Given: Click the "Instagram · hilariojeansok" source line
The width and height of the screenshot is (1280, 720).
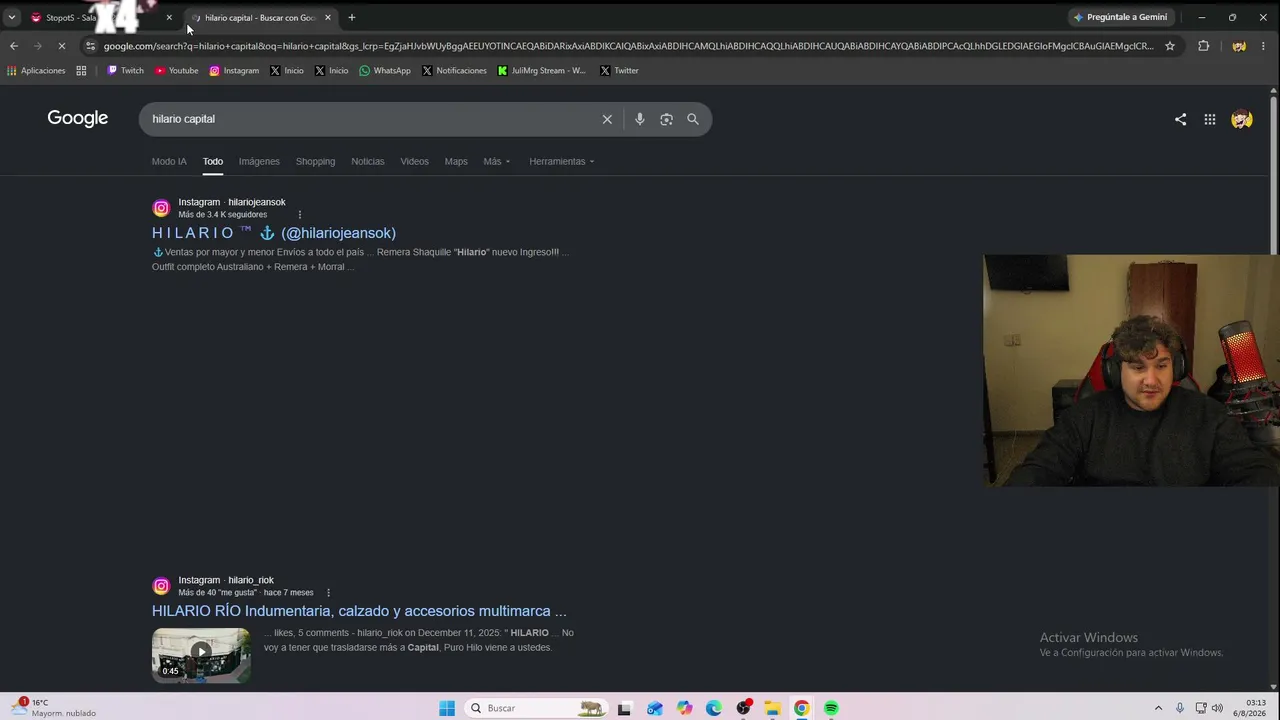Looking at the screenshot, I should pos(232,202).
